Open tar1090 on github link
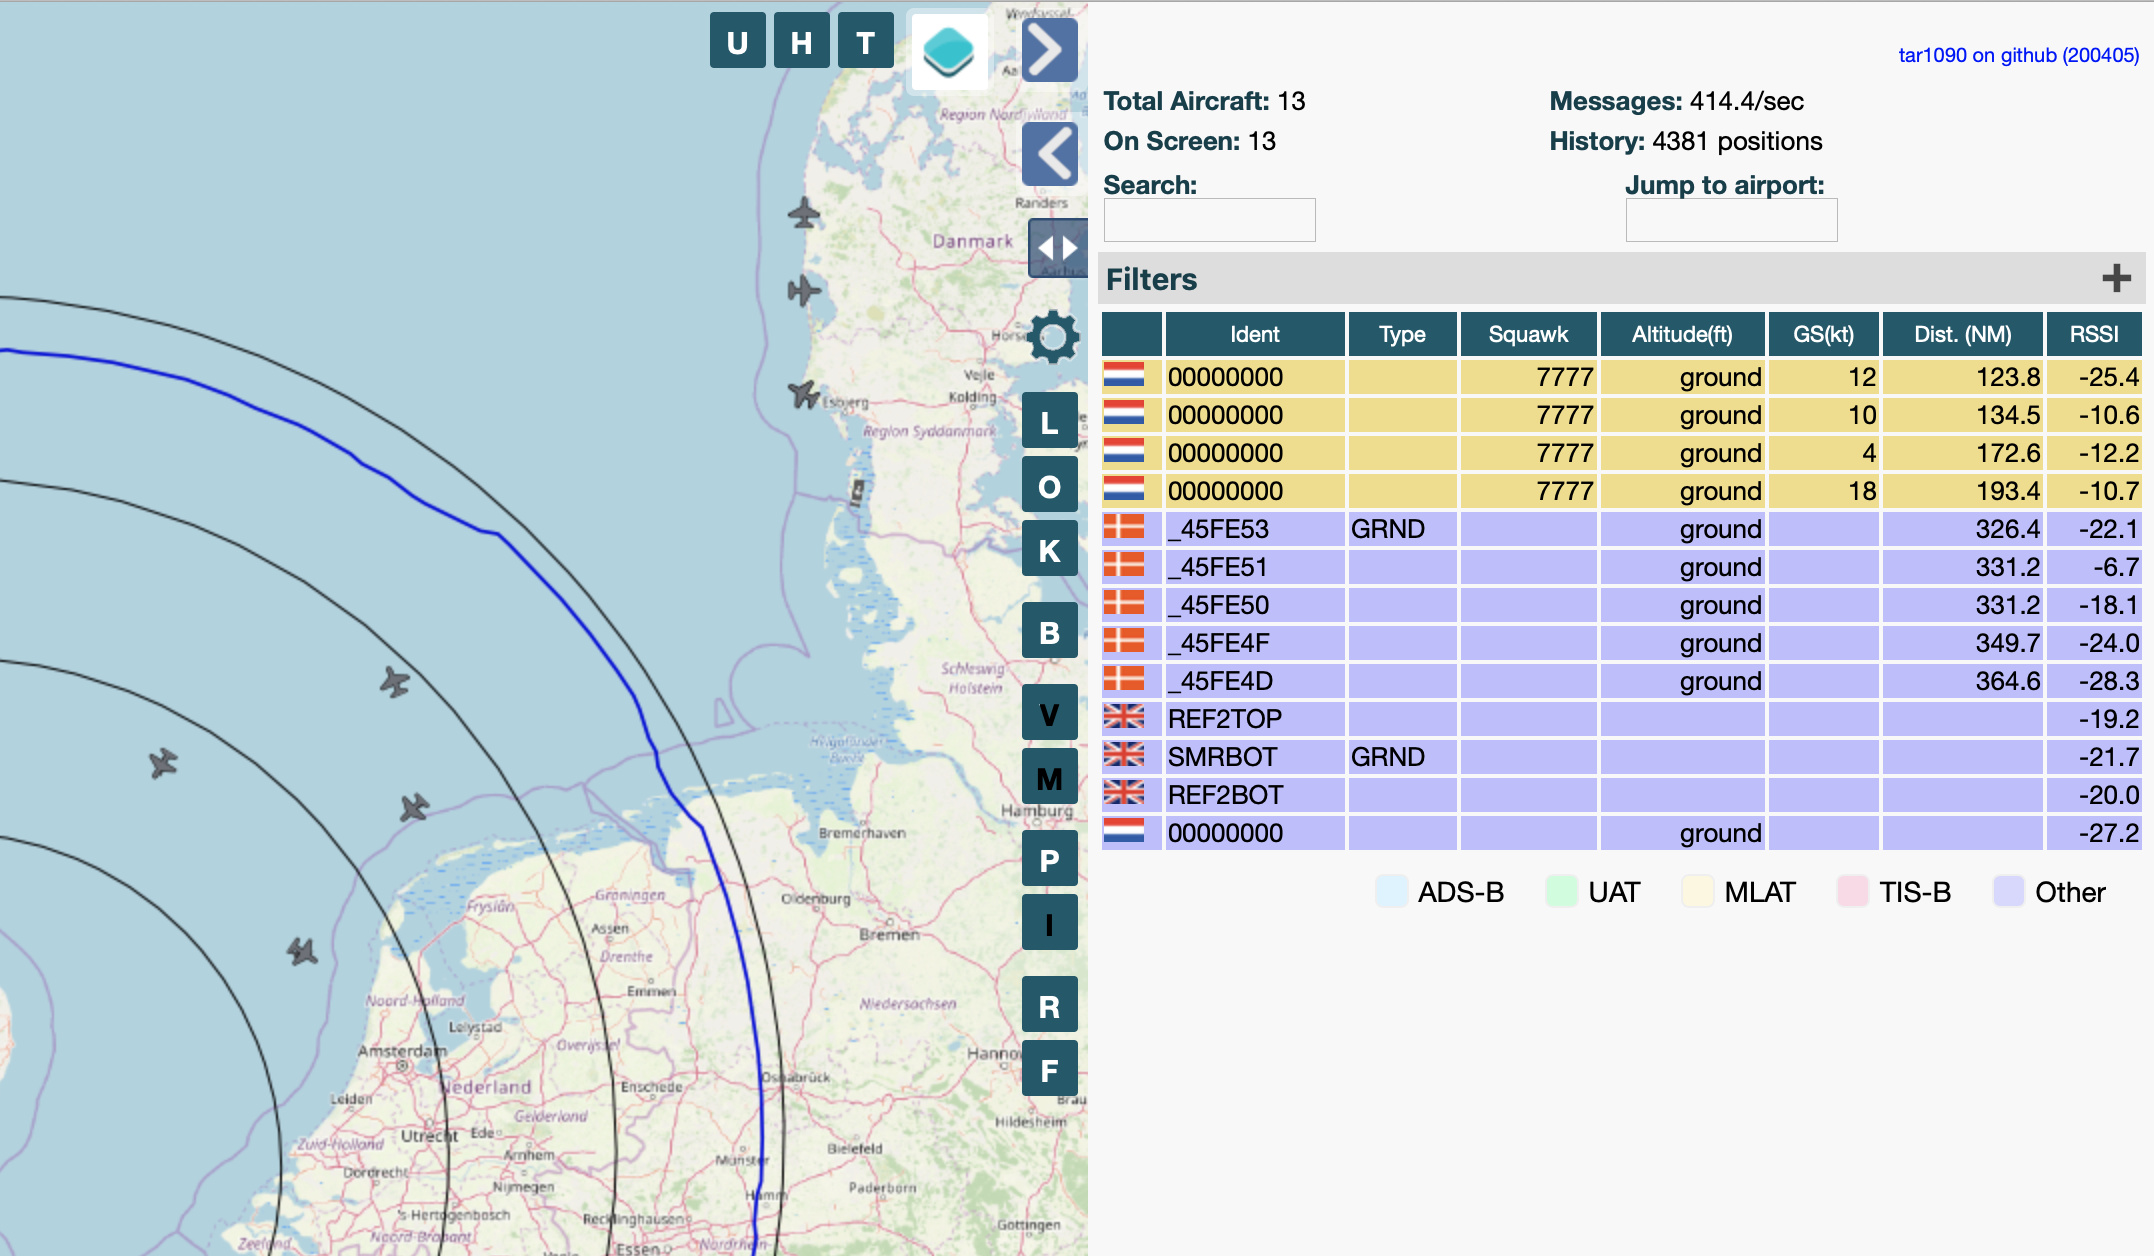Image resolution: width=2154 pixels, height=1256 pixels. tap(2018, 55)
